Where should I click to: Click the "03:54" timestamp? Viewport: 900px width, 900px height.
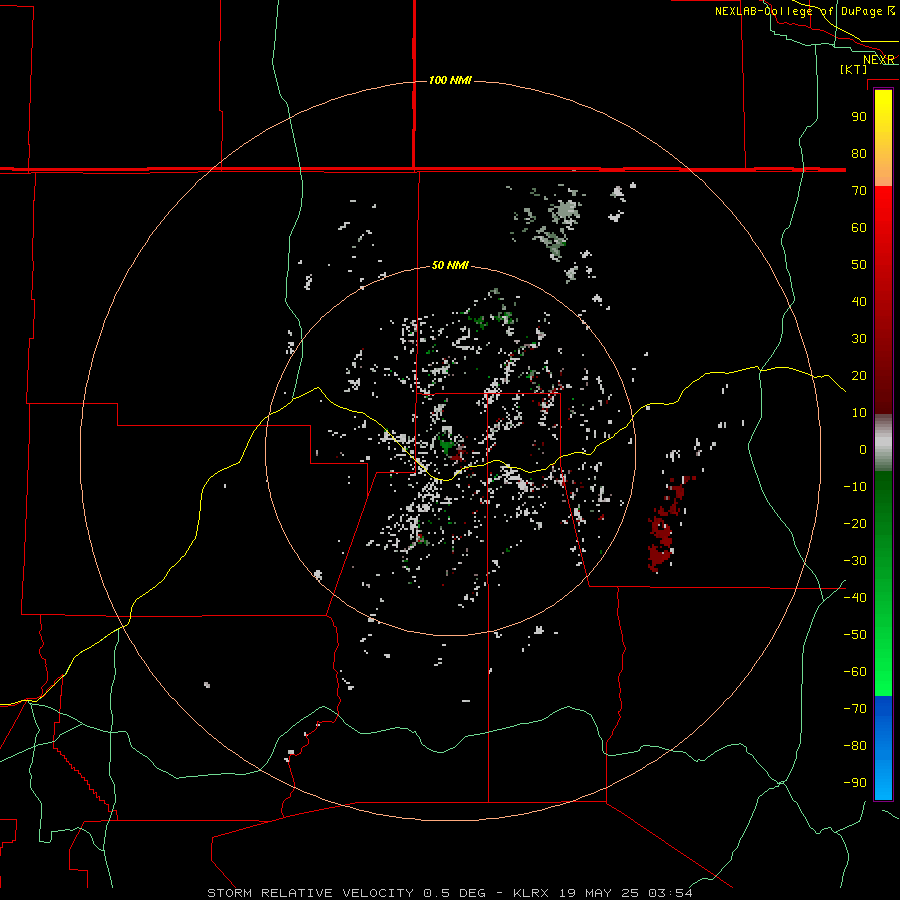670,893
